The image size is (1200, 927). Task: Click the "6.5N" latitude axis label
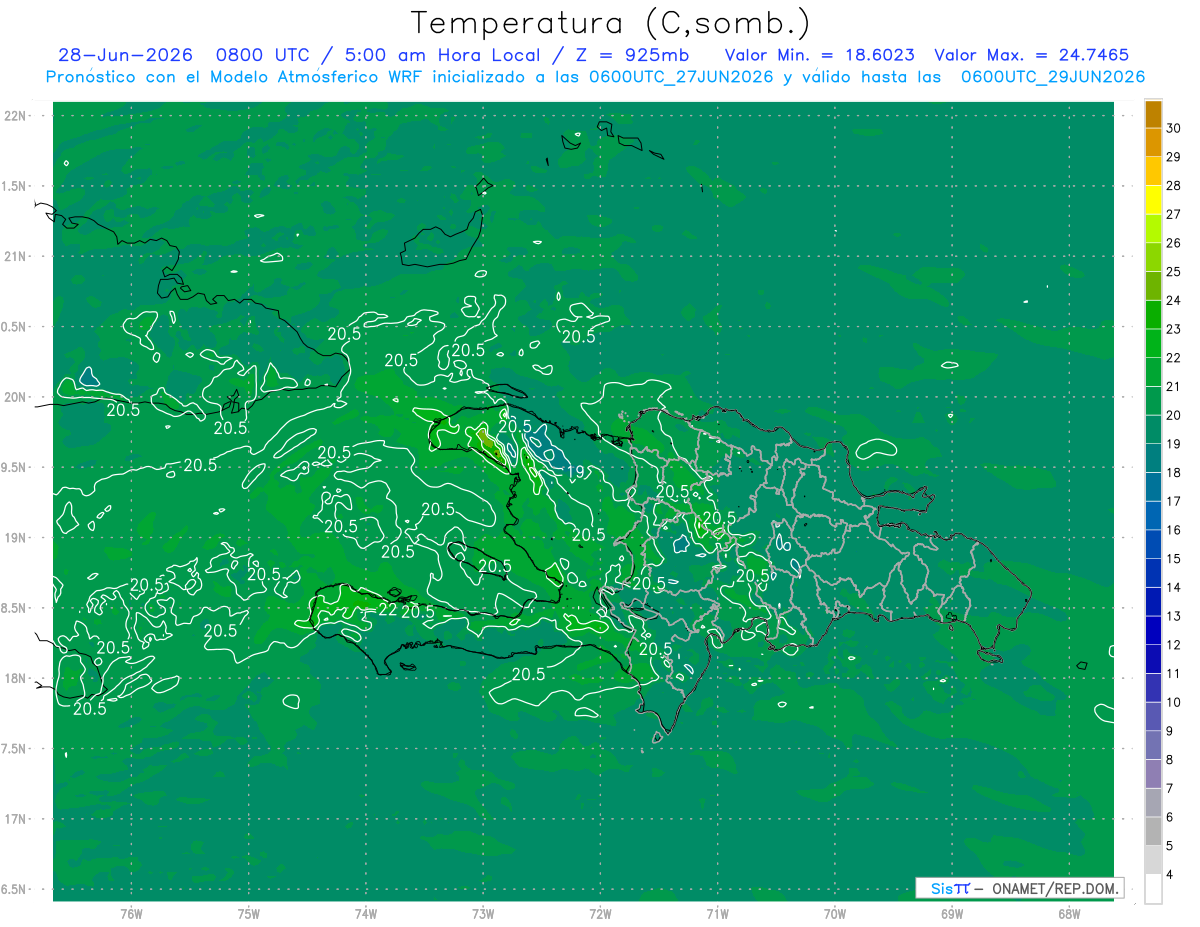(x=14, y=889)
